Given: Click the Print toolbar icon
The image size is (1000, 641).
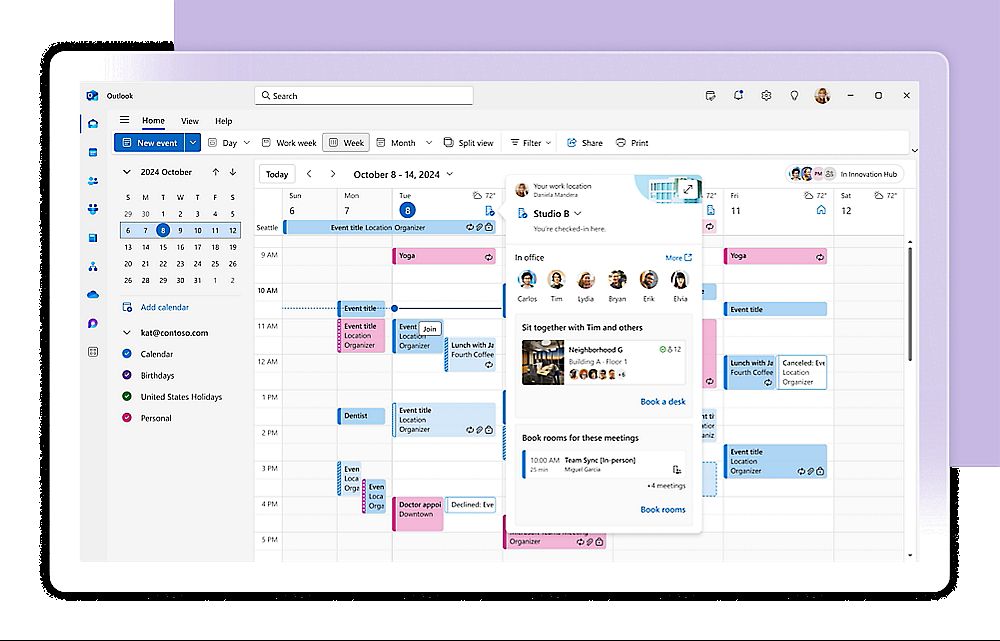Looking at the screenshot, I should [632, 143].
